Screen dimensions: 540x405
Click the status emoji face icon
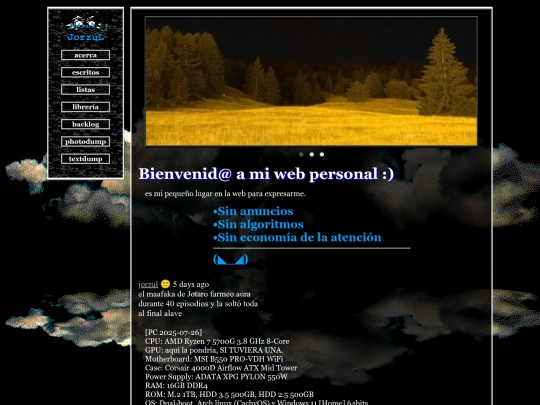165,284
